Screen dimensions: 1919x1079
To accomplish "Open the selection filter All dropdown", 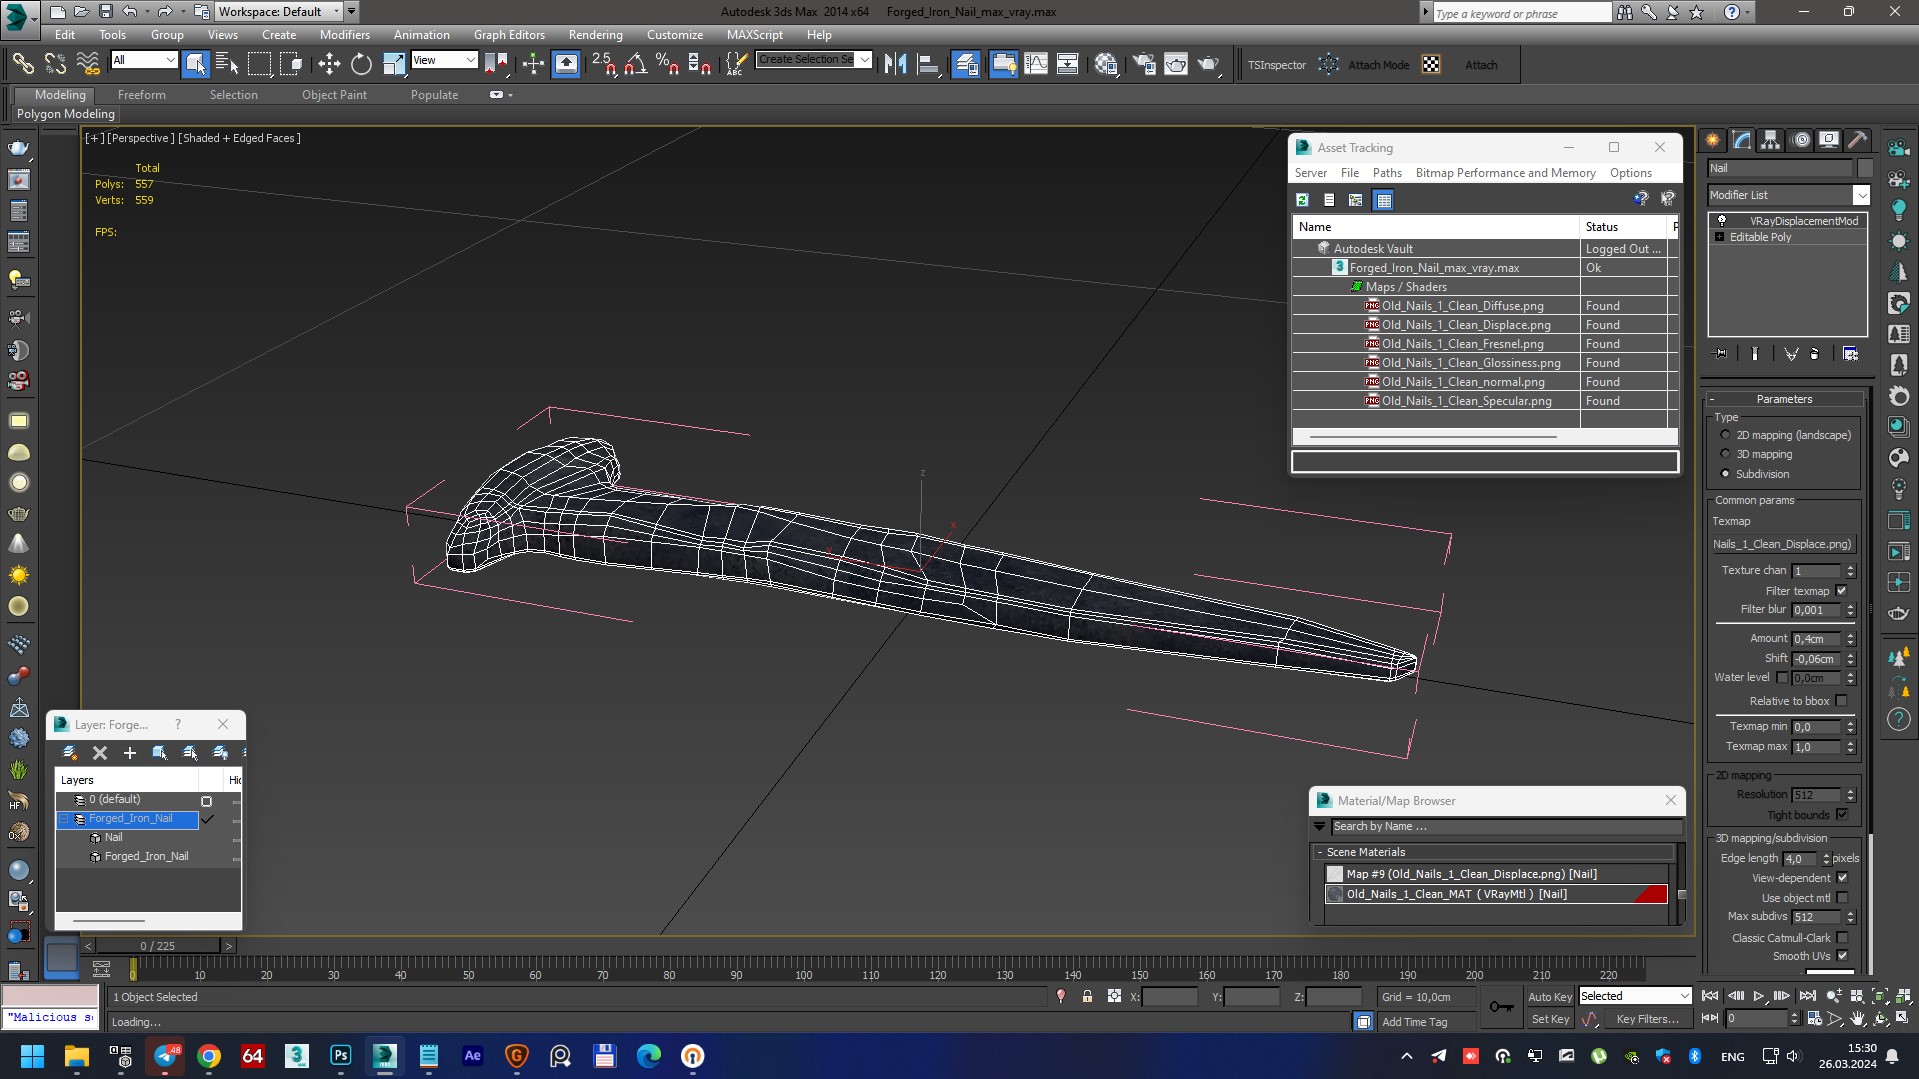I will pyautogui.click(x=144, y=60).
